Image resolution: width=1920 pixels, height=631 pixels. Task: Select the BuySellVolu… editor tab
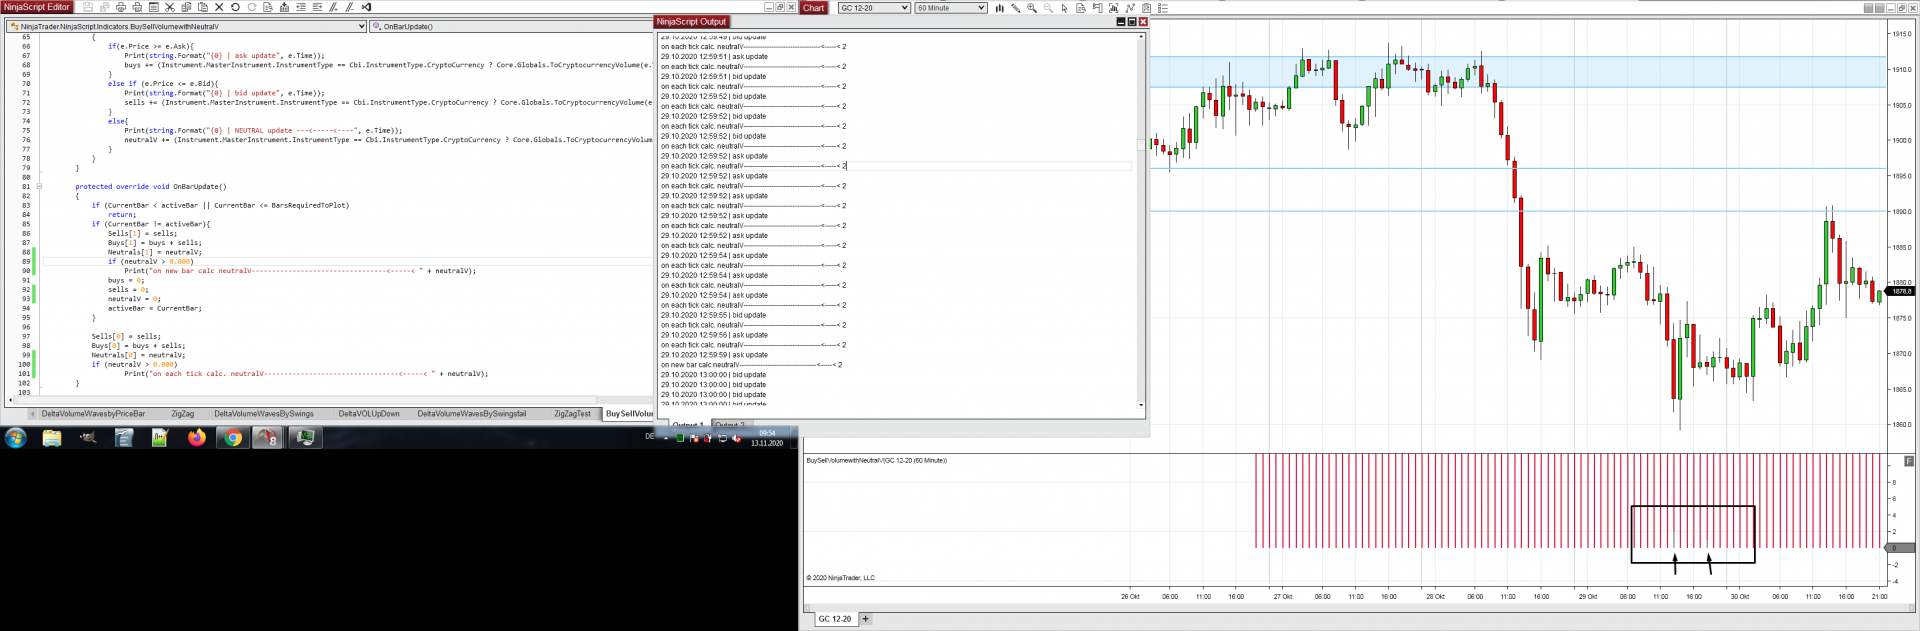(x=628, y=414)
